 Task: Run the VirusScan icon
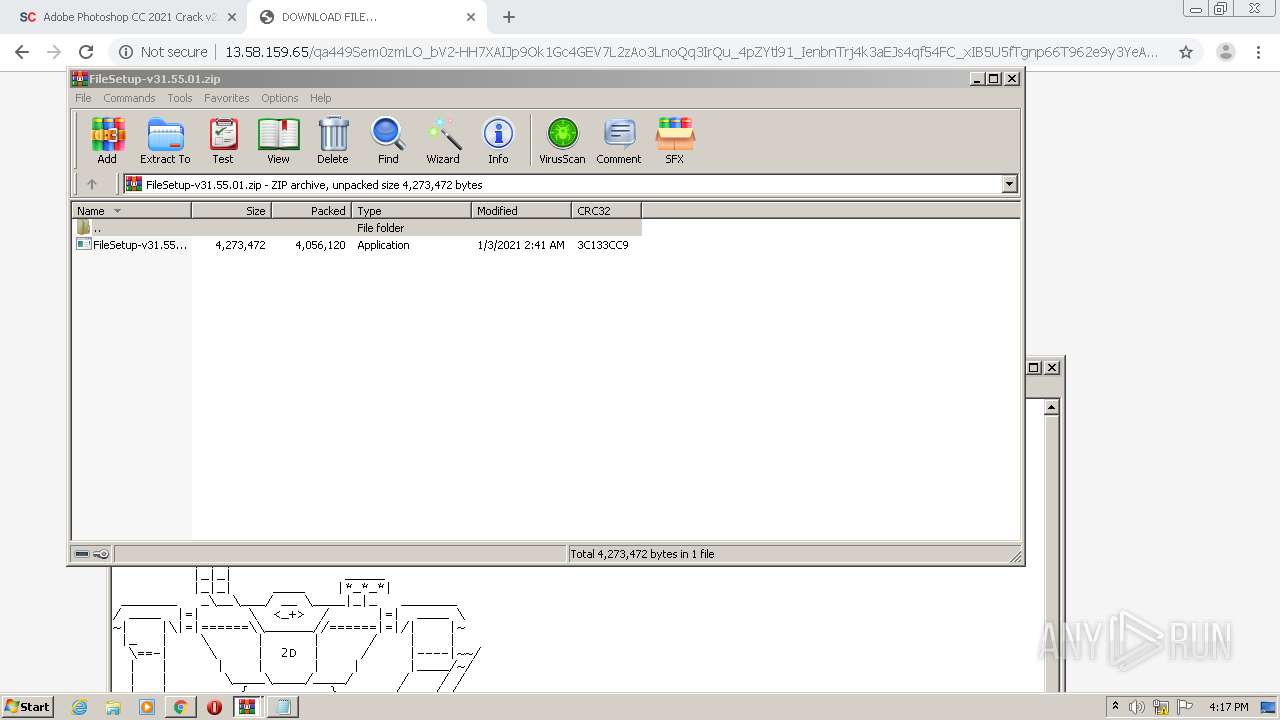pyautogui.click(x=562, y=140)
